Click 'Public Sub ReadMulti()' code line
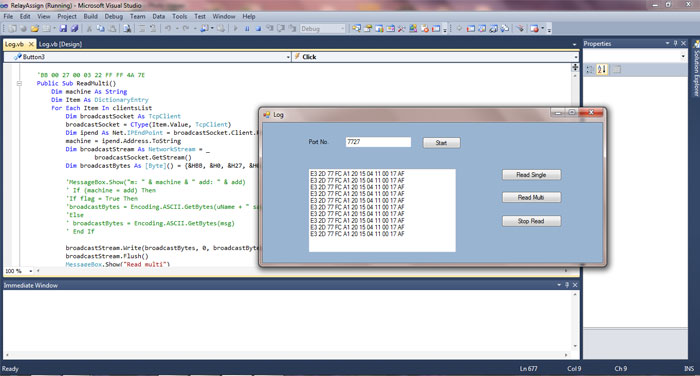 pyautogui.click(x=76, y=84)
